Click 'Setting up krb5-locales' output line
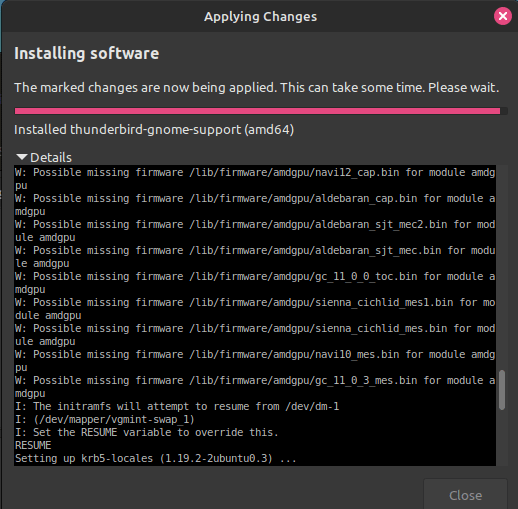This screenshot has height=509, width=518. point(156,458)
